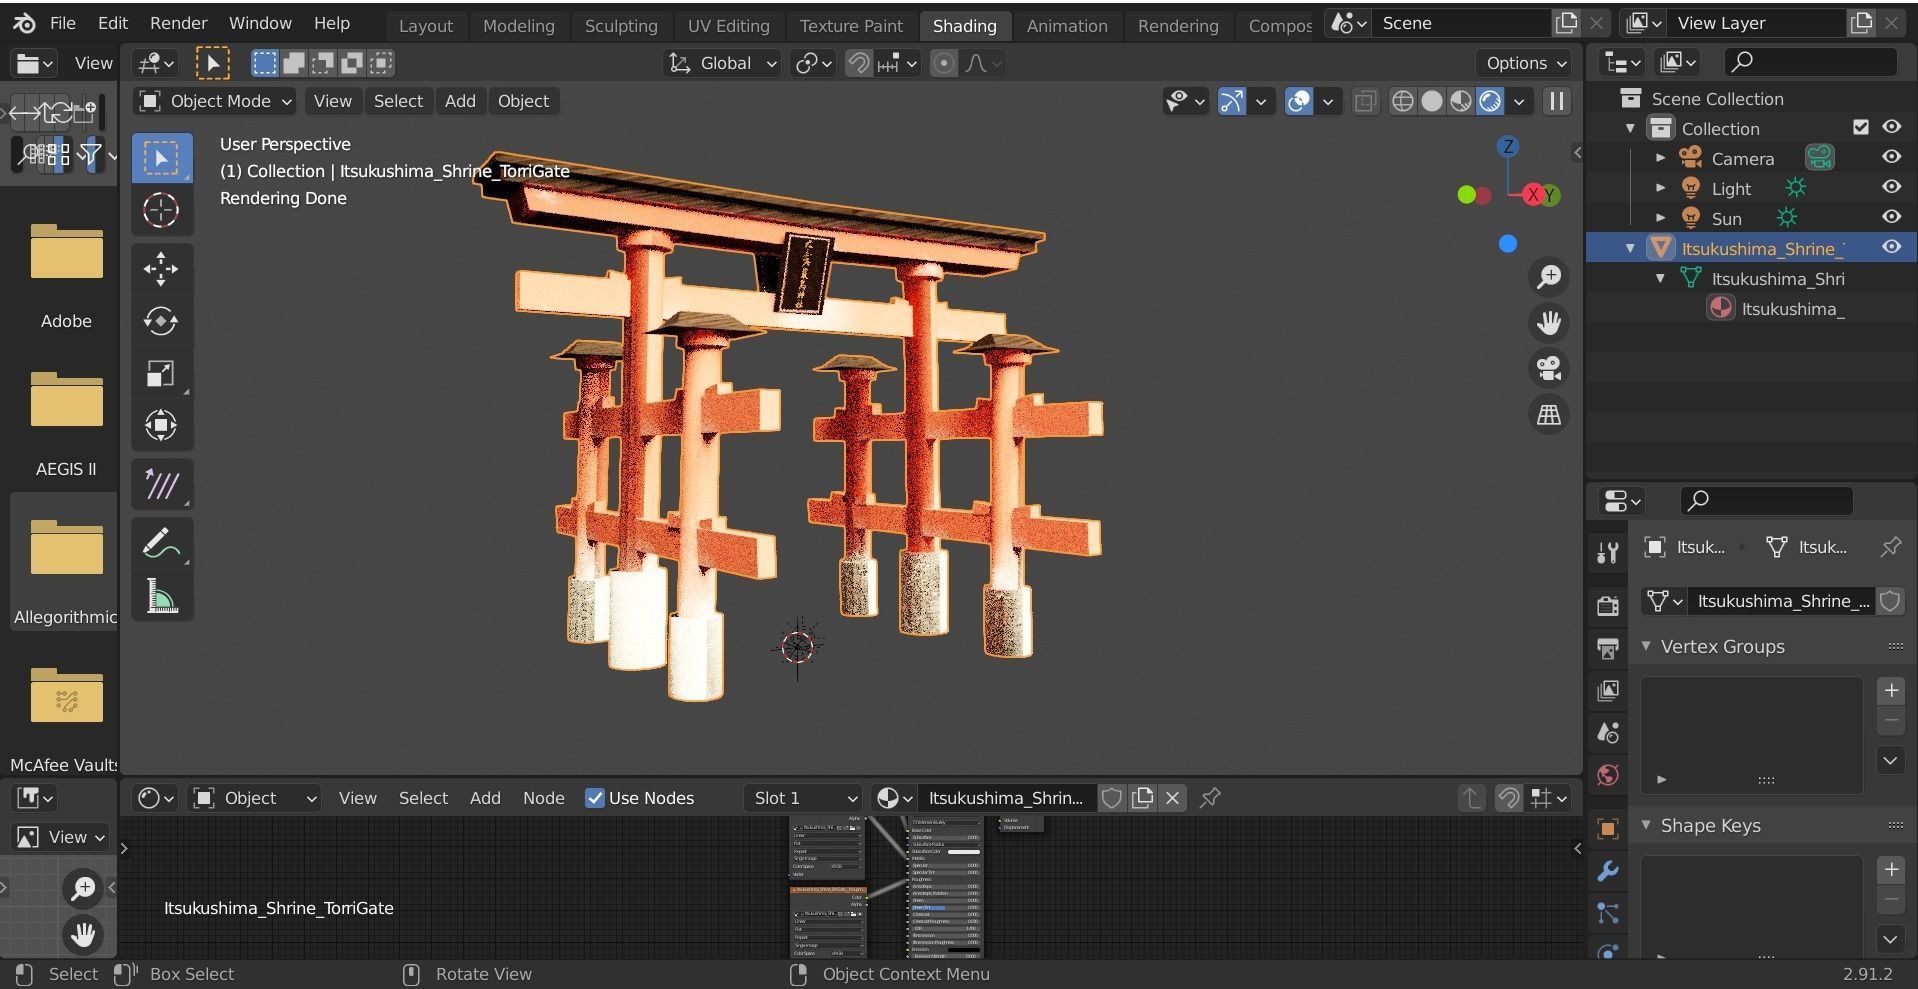Switch to wireframe viewport shading
This screenshot has height=989, width=1918.
point(1403,101)
